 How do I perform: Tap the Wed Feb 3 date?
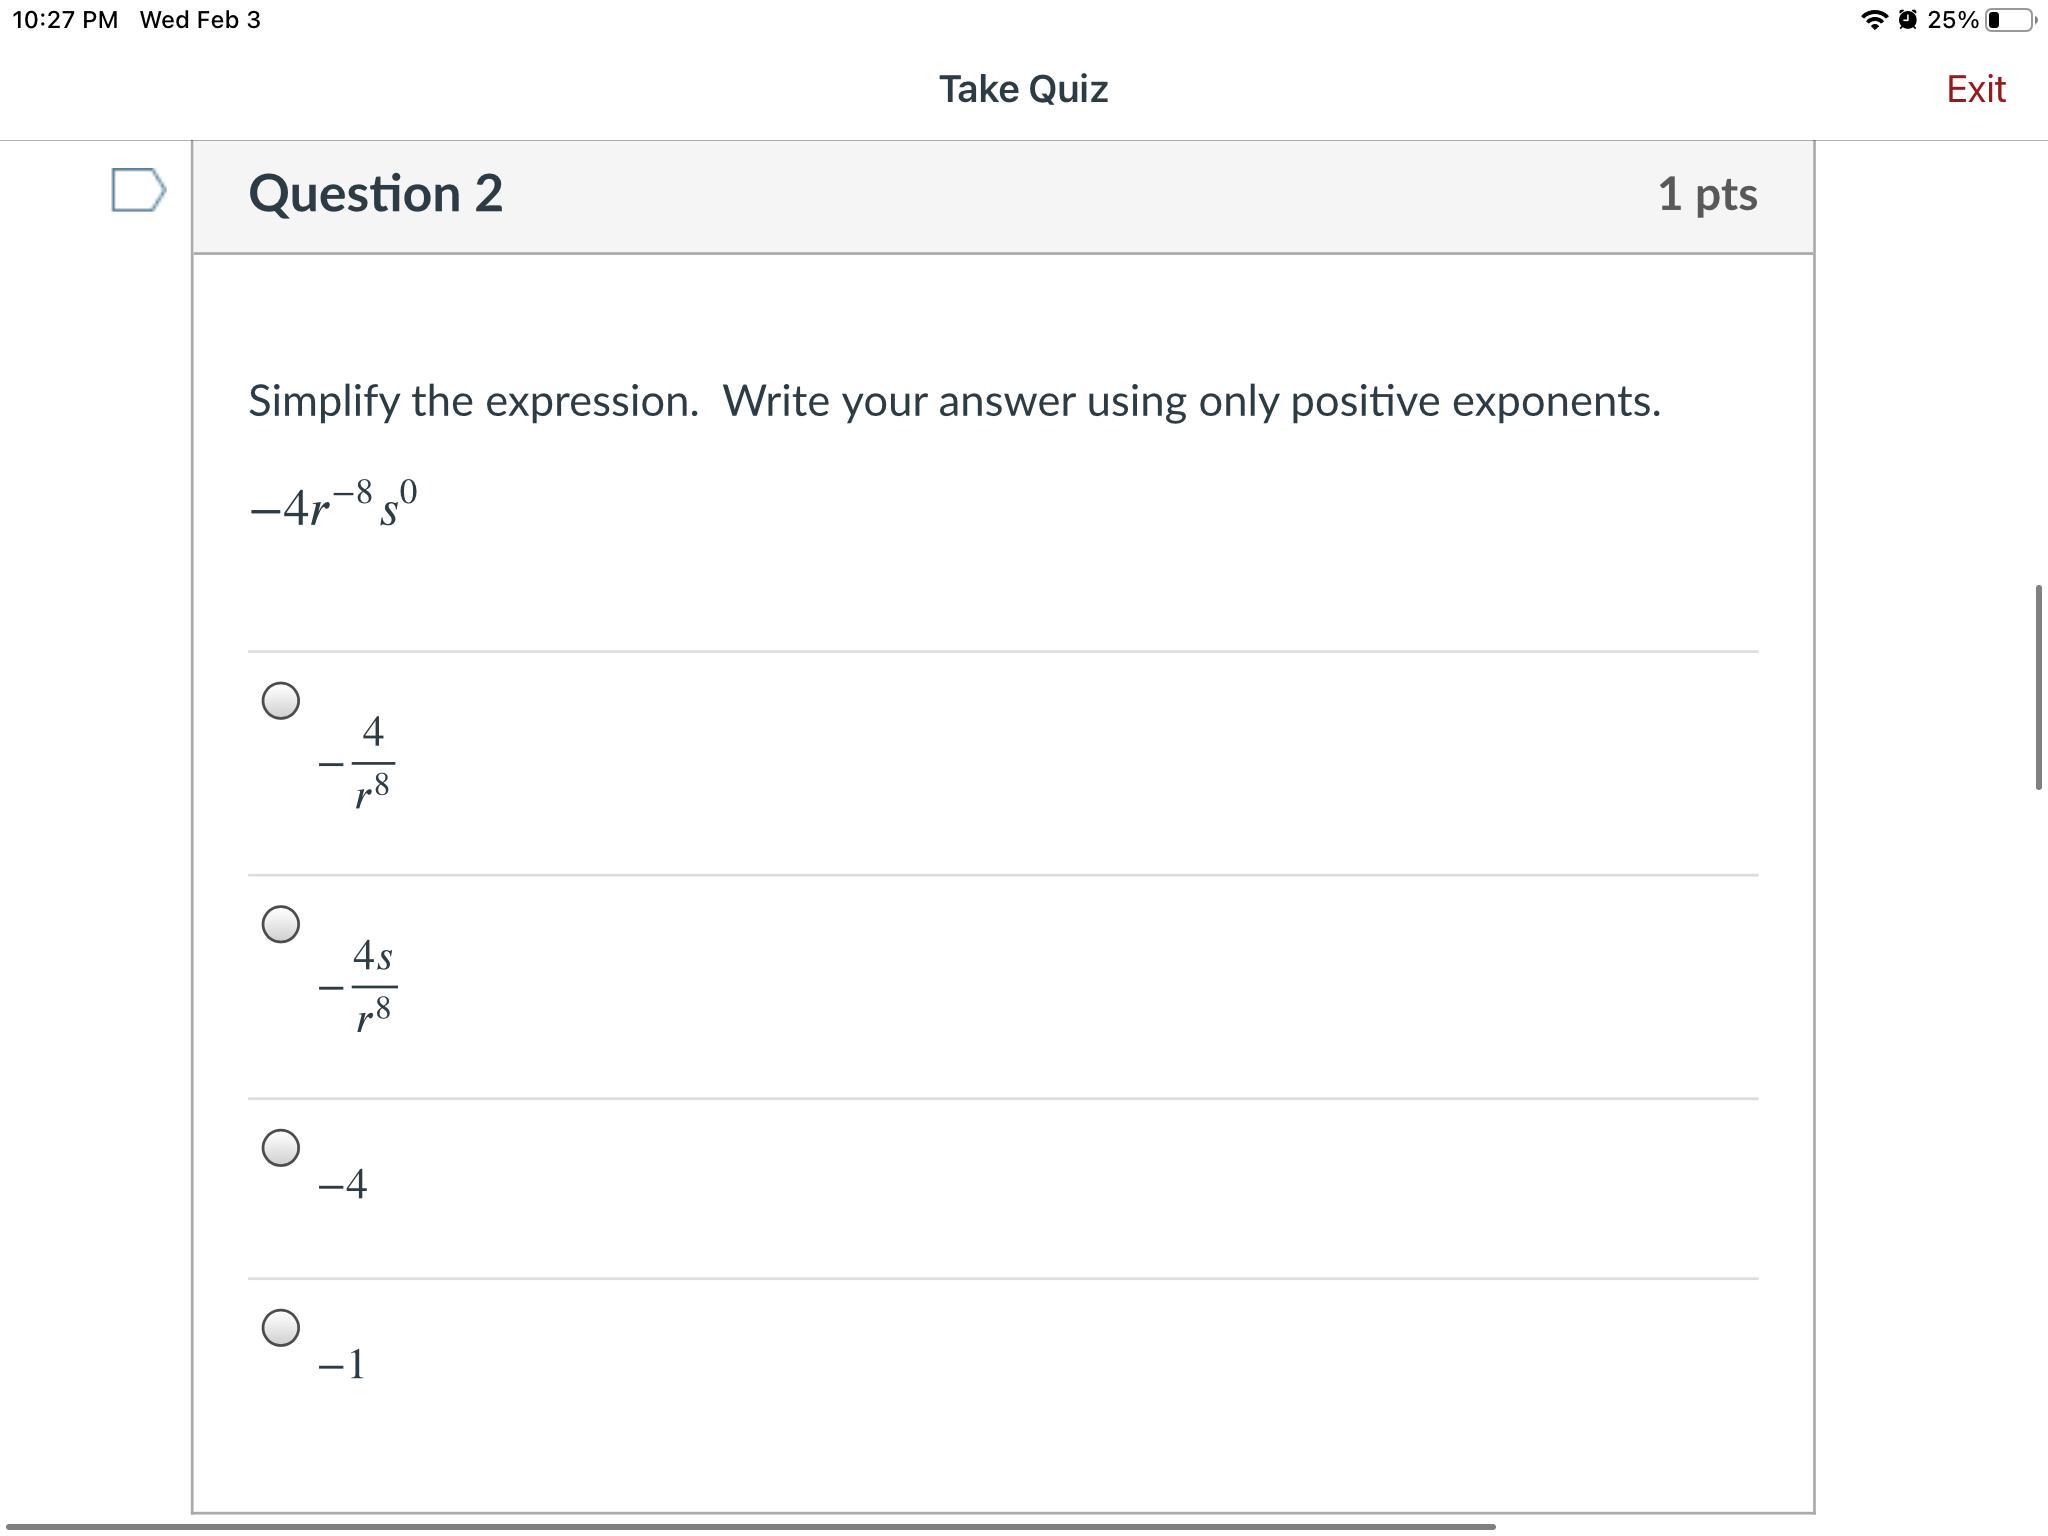point(200,20)
